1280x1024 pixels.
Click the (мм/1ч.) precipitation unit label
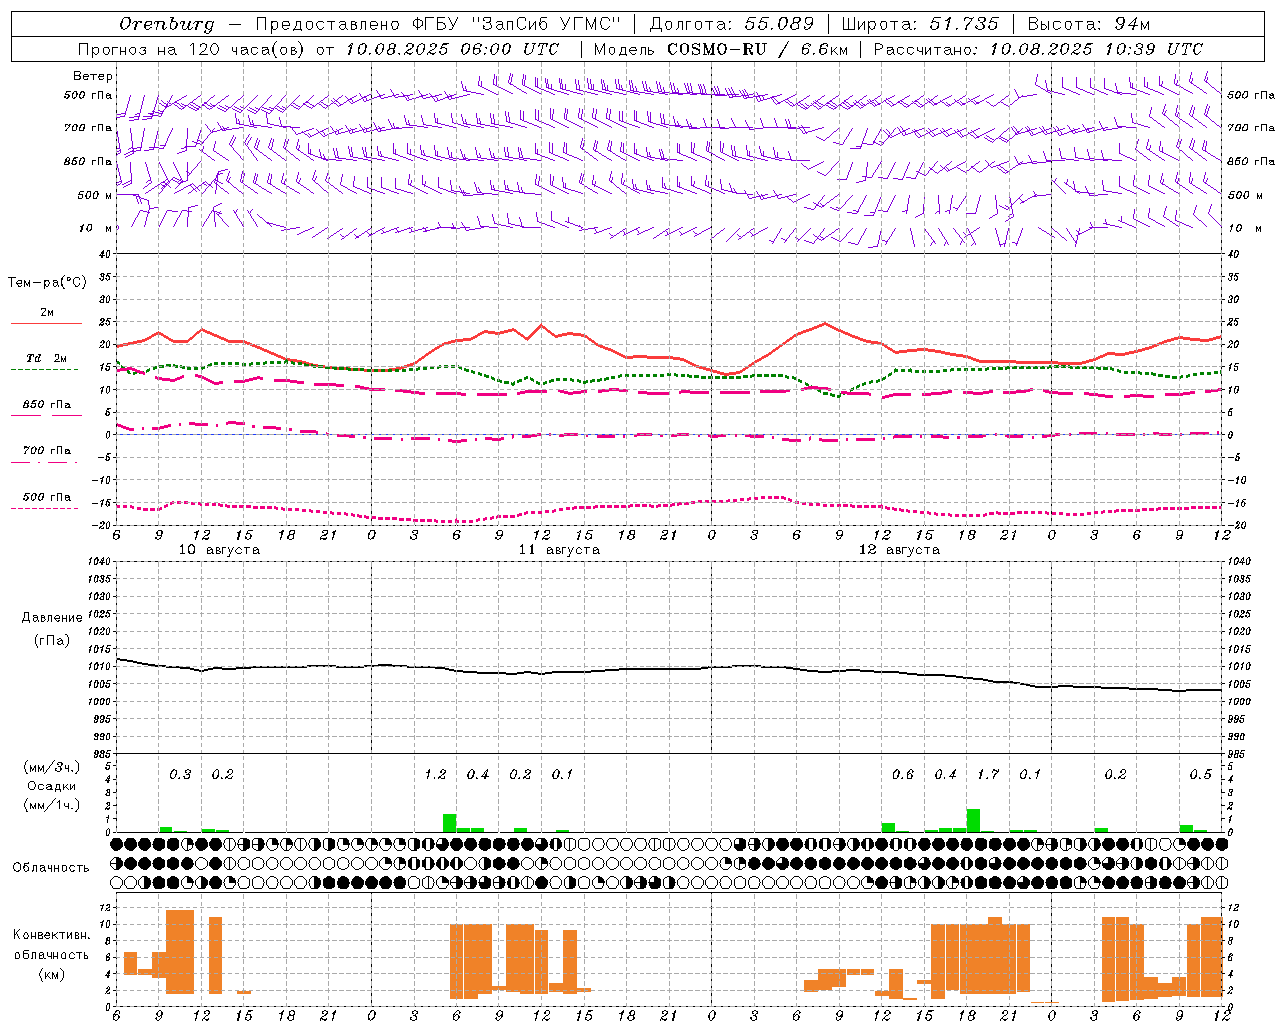(52, 805)
